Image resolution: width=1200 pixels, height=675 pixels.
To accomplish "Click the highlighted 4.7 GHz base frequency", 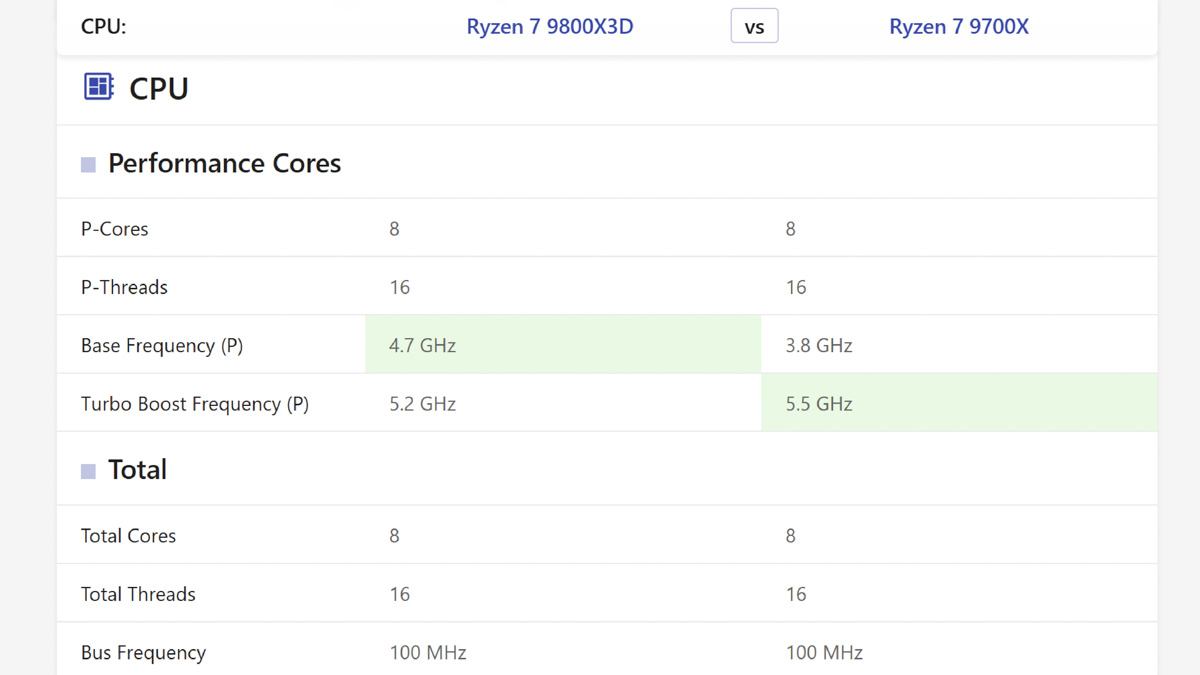I will 423,346.
